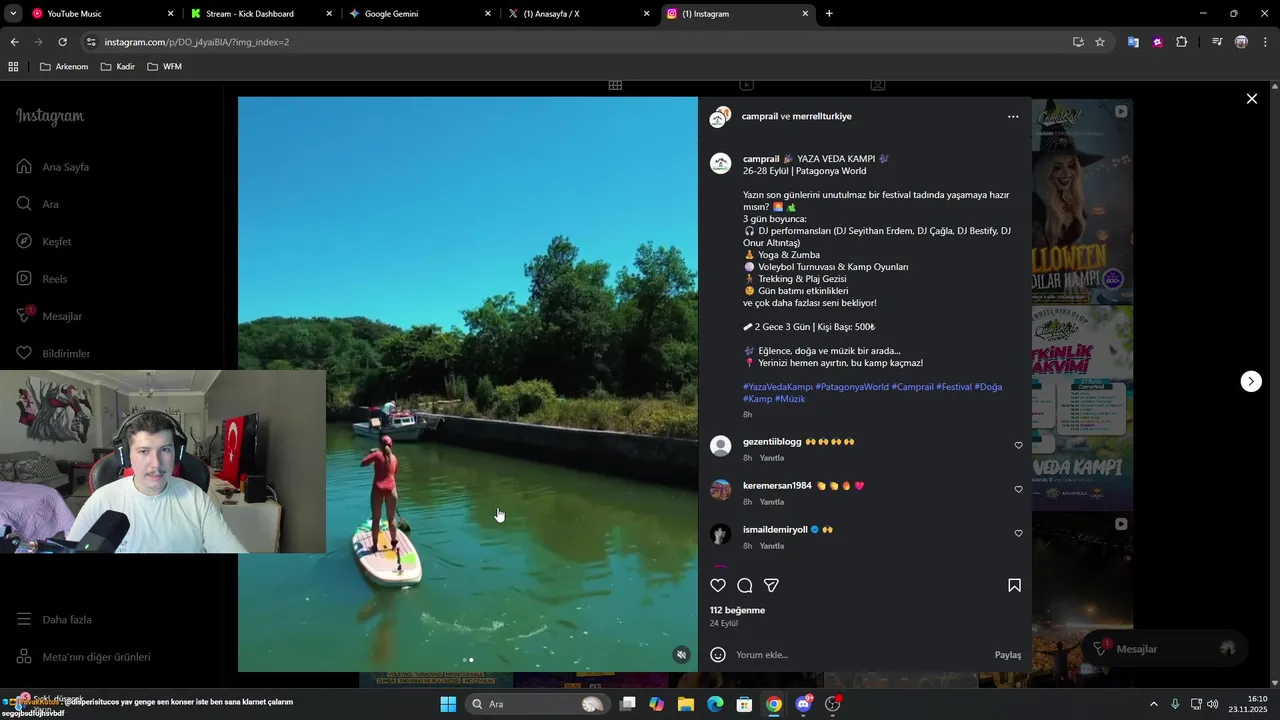Open post options three-dot menu

pos(1013,117)
